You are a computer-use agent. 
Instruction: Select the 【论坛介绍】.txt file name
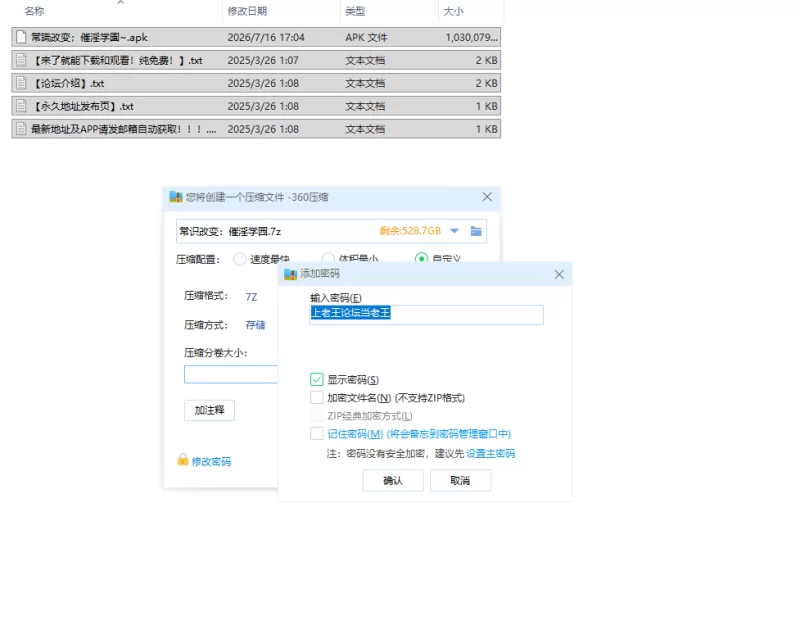click(67, 83)
